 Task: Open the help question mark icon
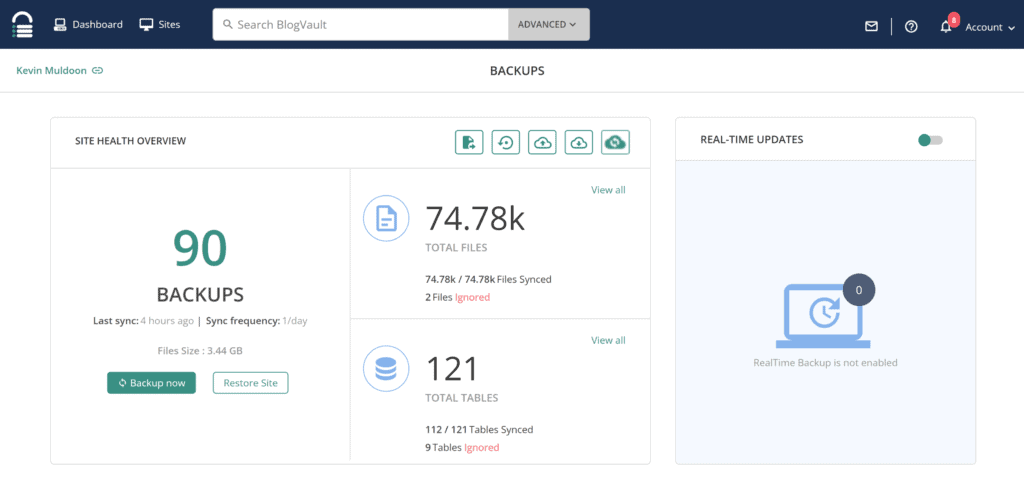tap(911, 26)
